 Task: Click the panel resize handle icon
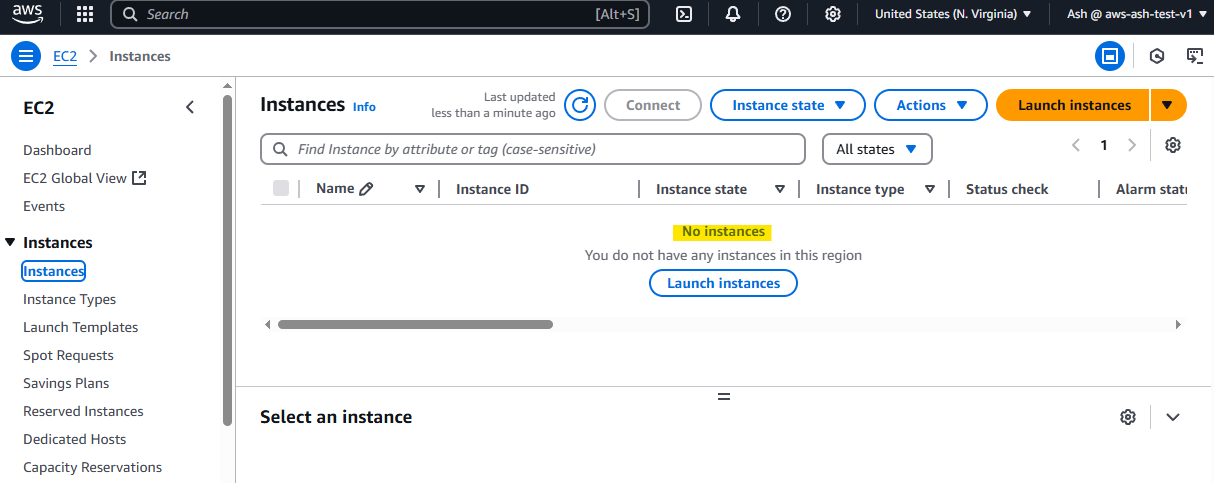pos(724,397)
